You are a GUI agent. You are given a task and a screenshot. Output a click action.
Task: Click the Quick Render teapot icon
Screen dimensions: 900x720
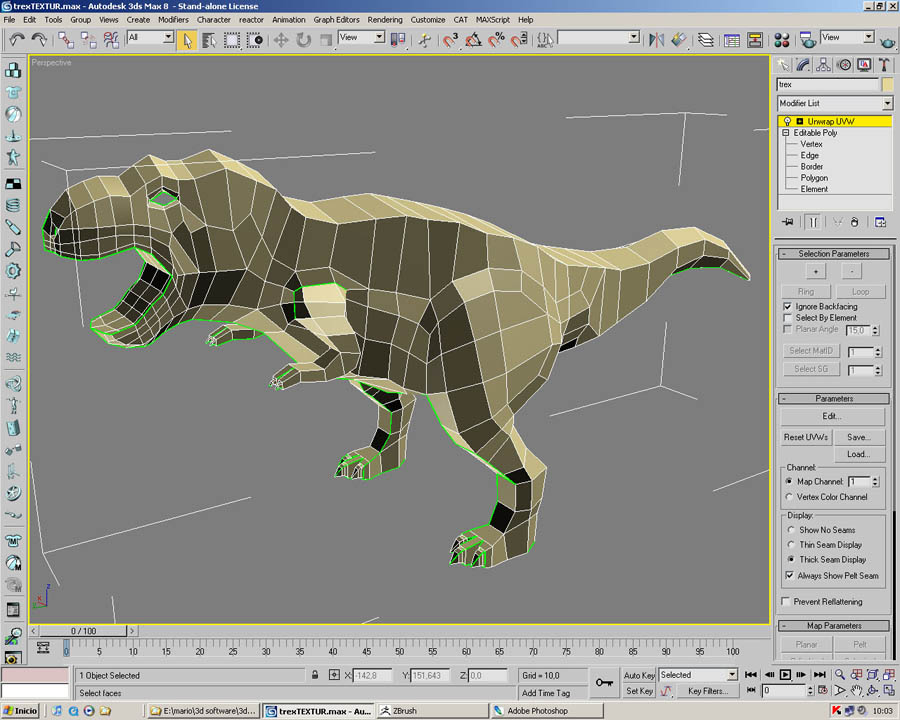tap(887, 40)
